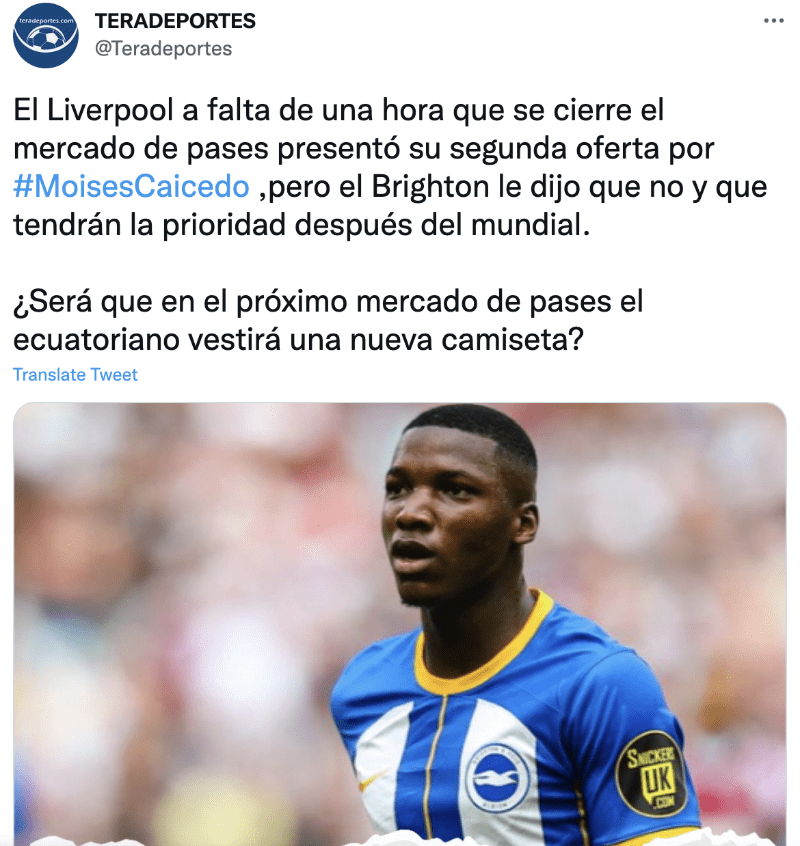Click the Translate Tweet link
This screenshot has height=846, width=800.
[75, 374]
